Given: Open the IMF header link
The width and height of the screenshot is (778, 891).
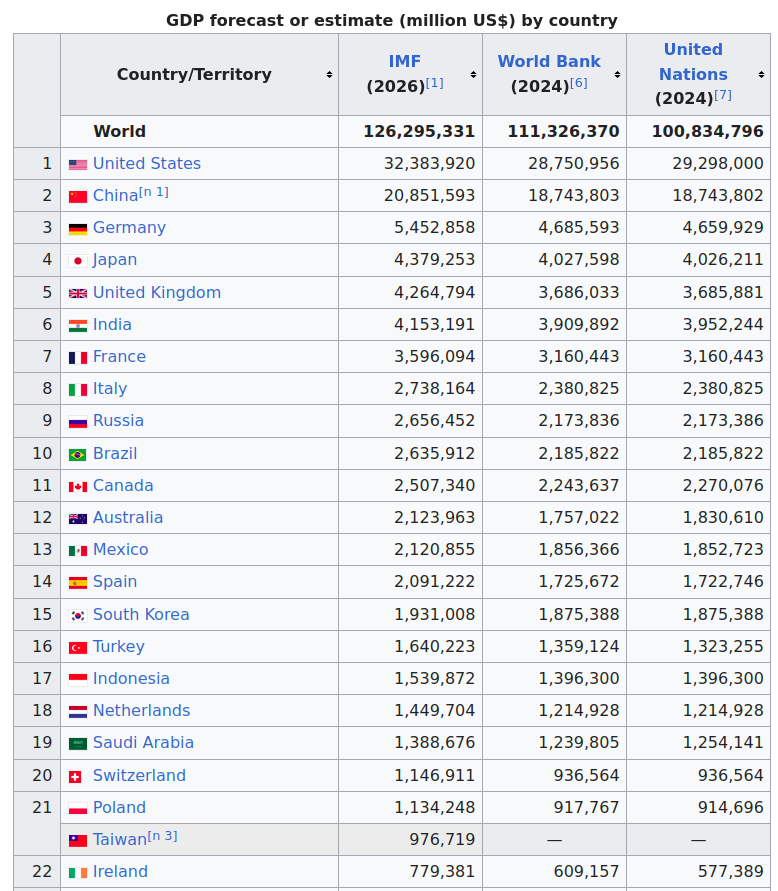Looking at the screenshot, I should click(405, 61).
